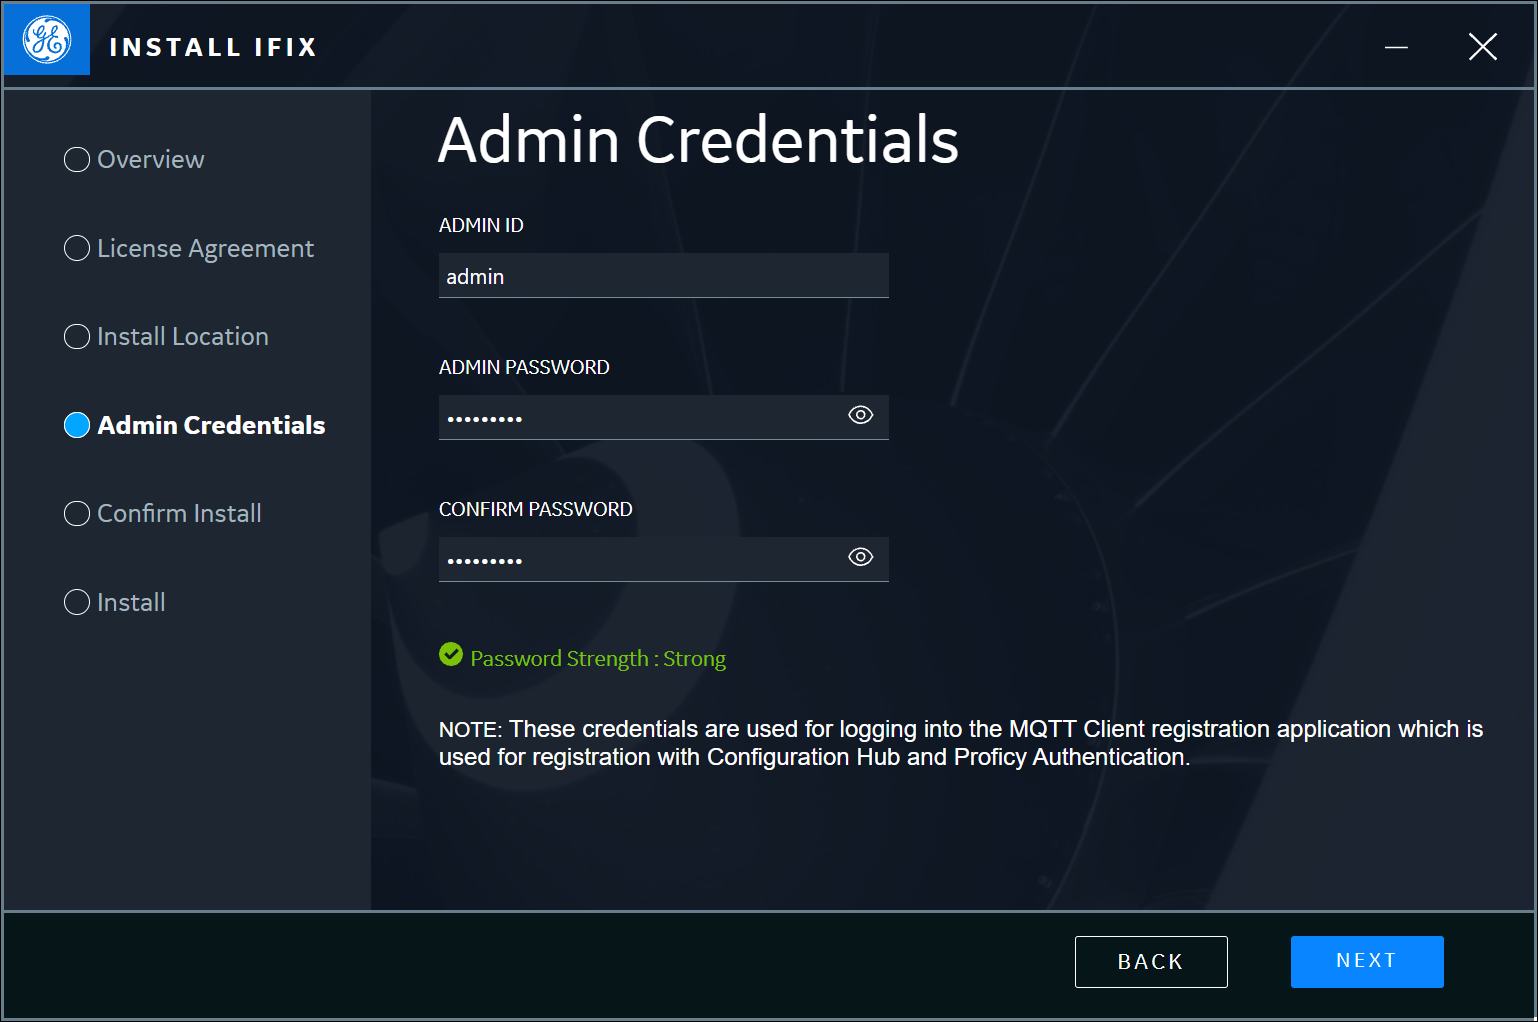Click the Password Strength : Strong text
1538x1022 pixels.
click(598, 659)
